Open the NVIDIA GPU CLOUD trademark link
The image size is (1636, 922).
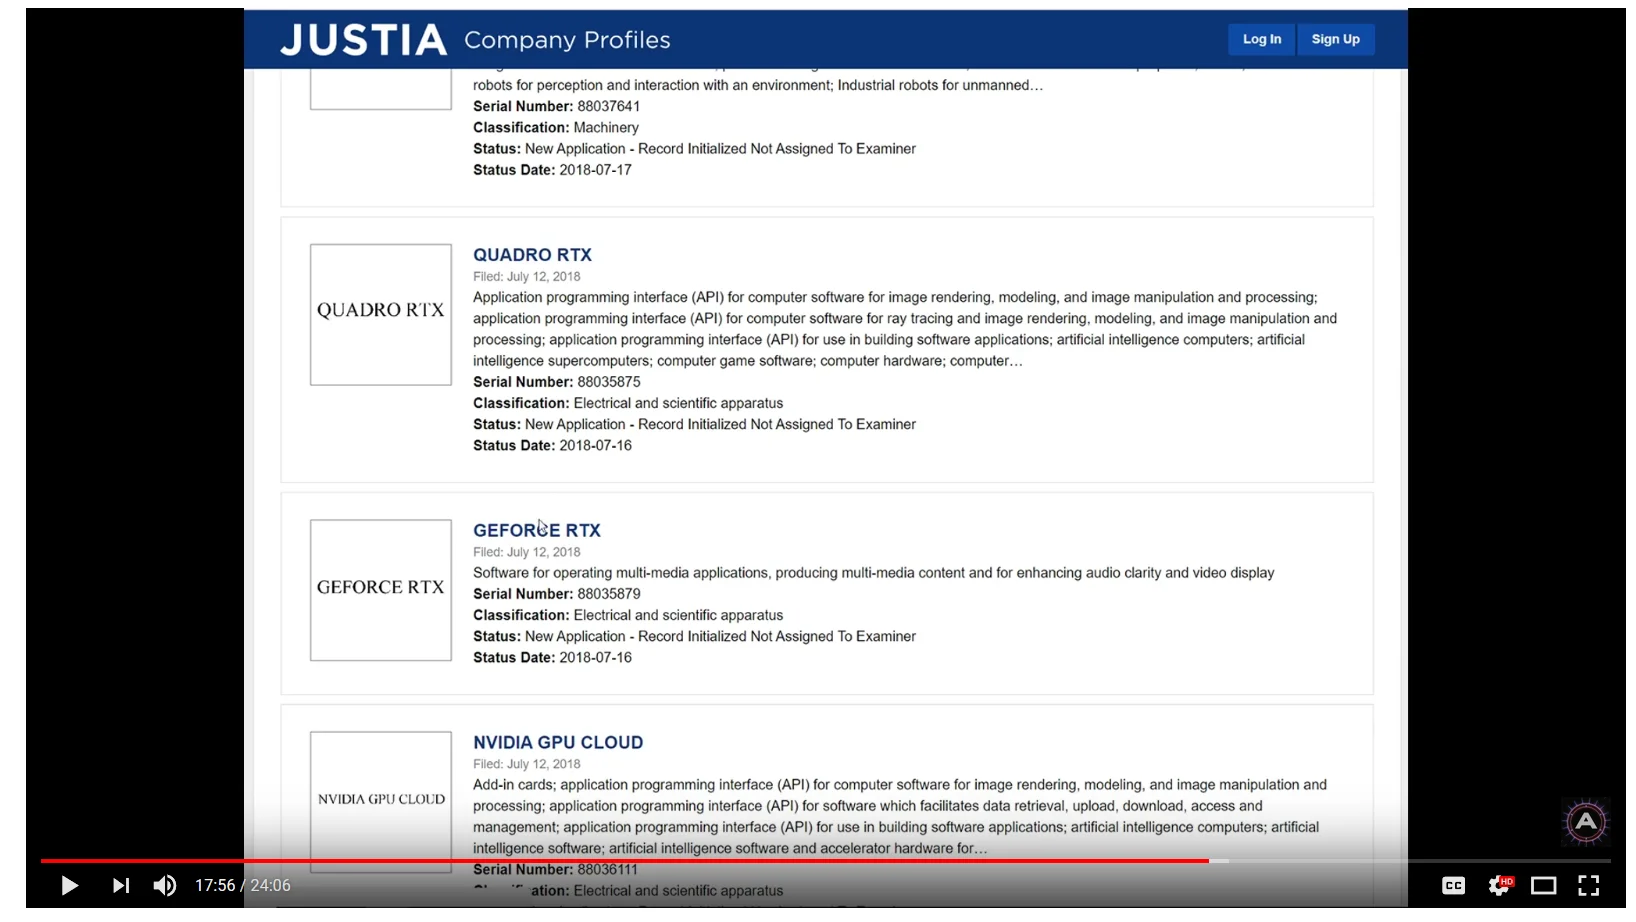click(x=558, y=743)
